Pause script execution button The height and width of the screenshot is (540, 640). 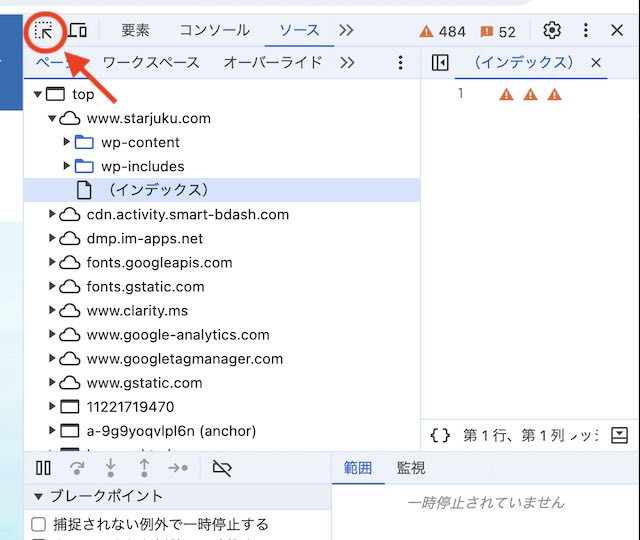tap(43, 468)
